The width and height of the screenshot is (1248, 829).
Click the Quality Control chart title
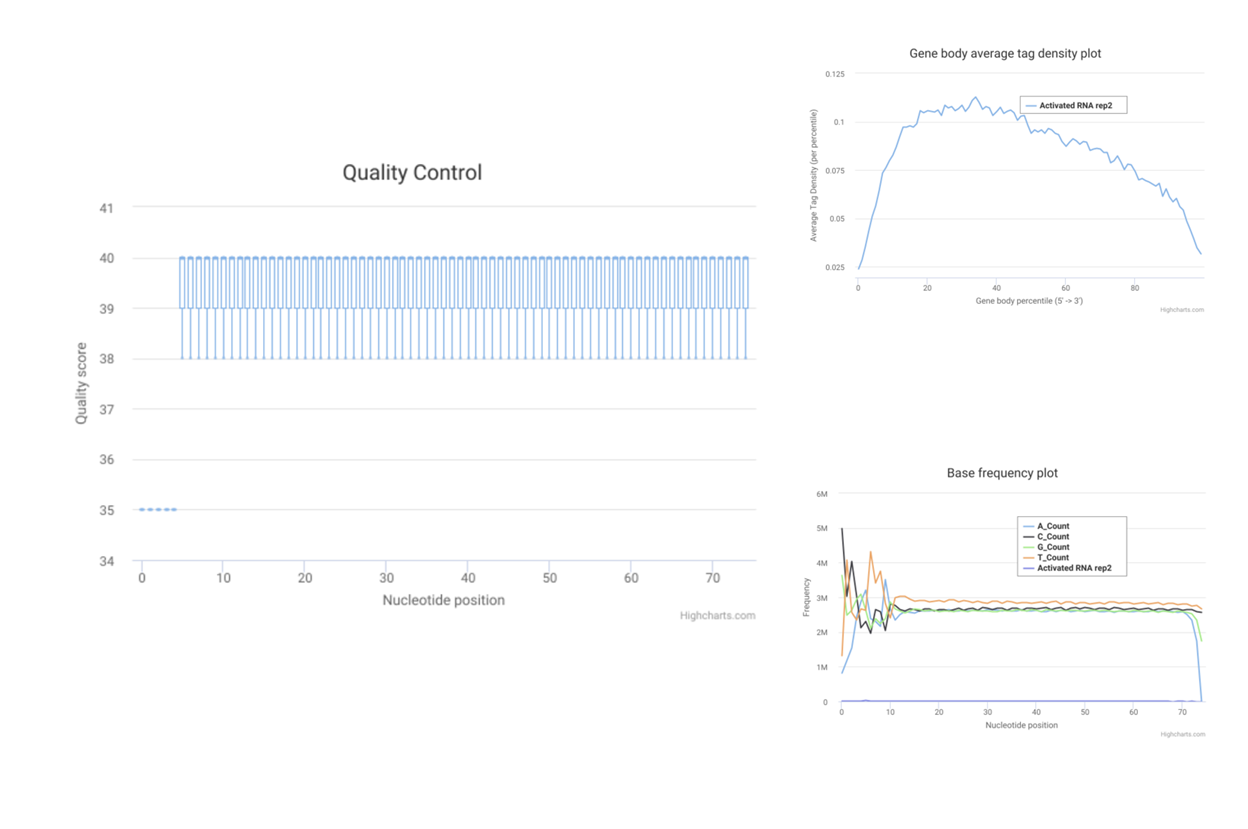point(412,172)
